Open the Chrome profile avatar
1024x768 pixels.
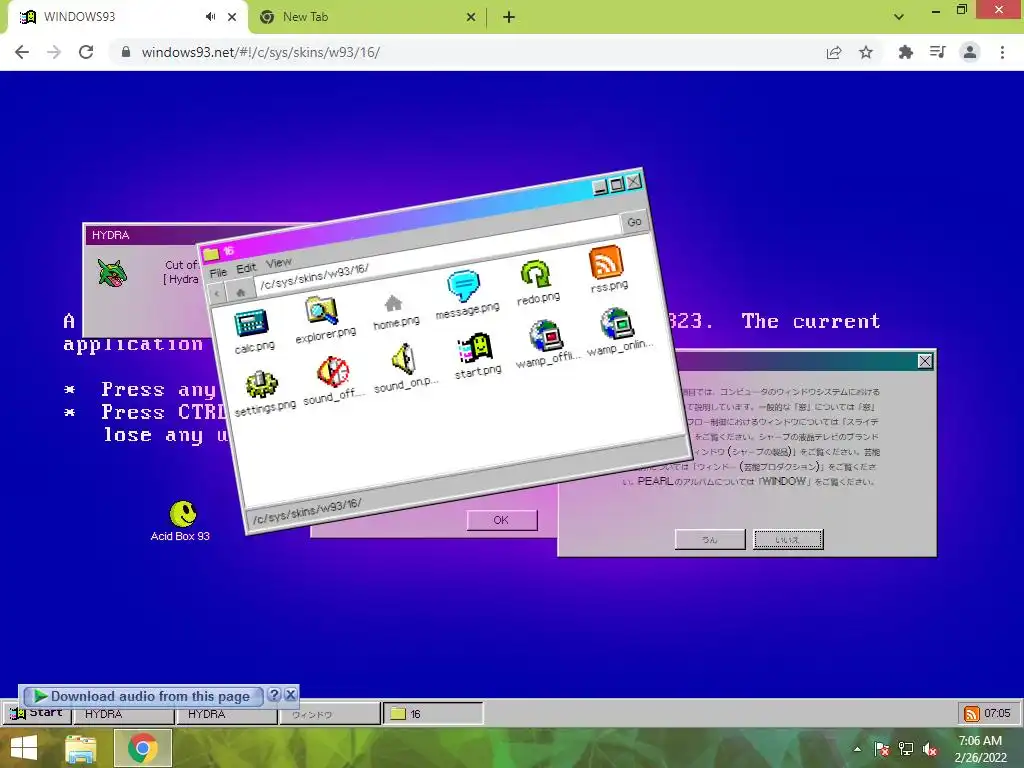970,52
